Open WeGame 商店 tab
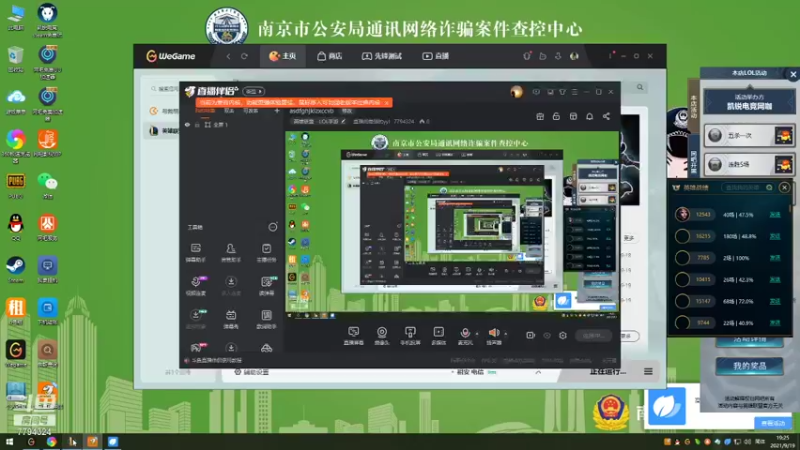The height and width of the screenshot is (450, 800). tap(330, 56)
